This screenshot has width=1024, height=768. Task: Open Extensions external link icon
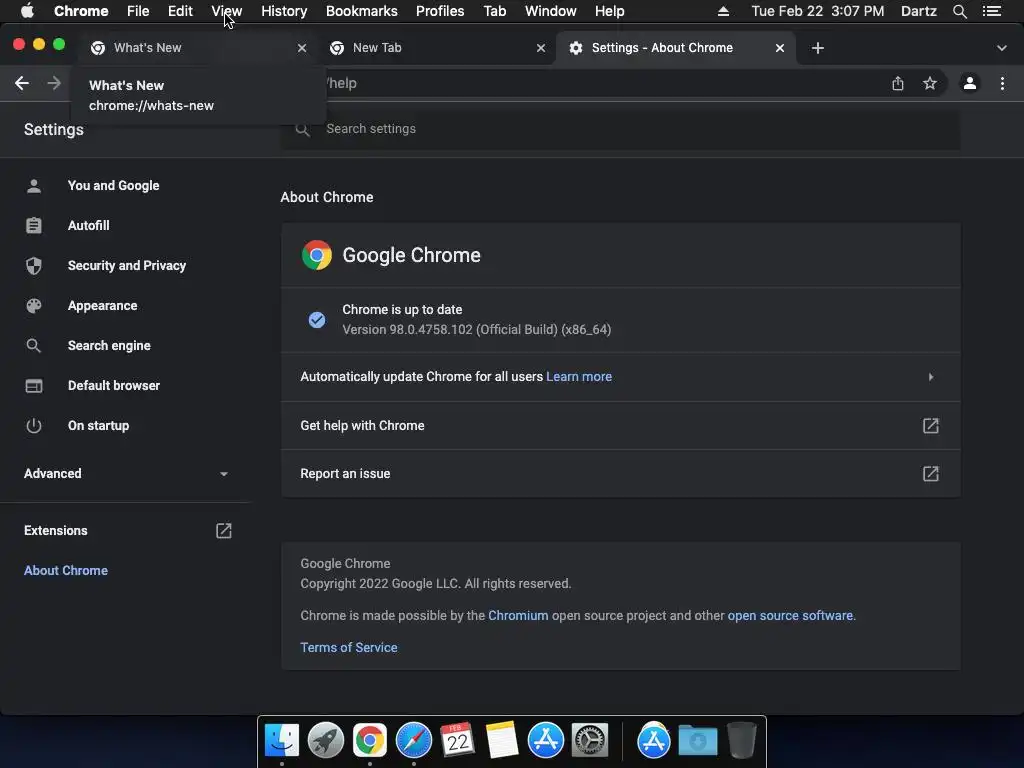[x=224, y=530]
